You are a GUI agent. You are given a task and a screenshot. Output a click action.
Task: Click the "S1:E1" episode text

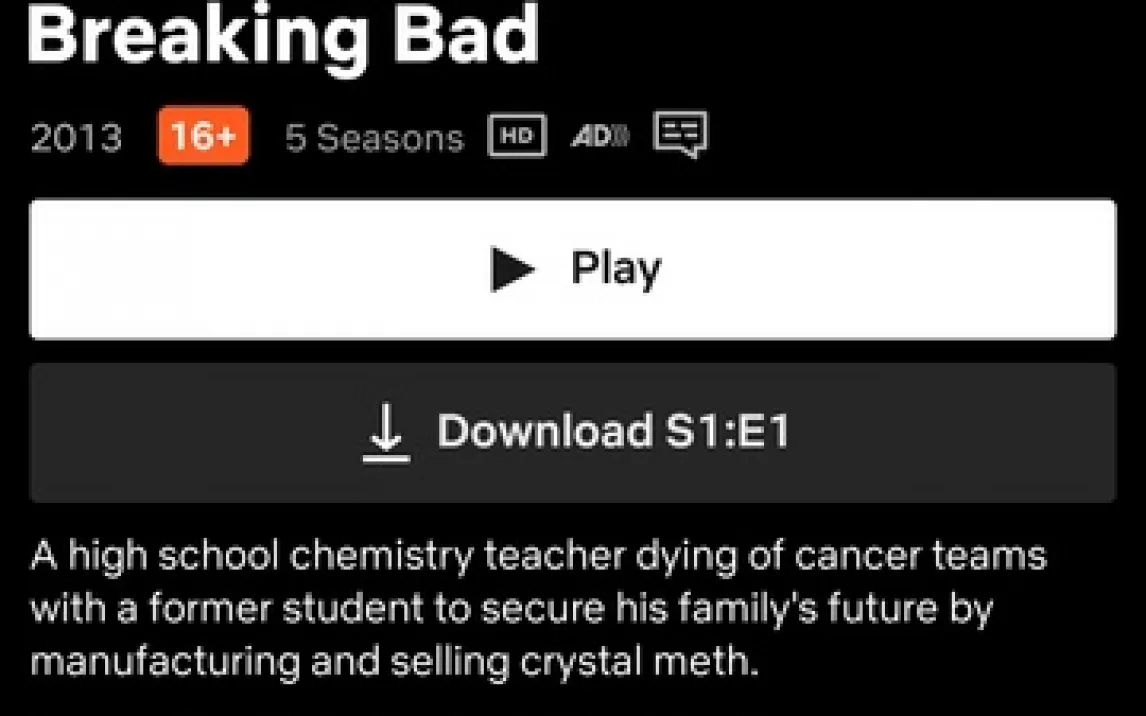[x=727, y=432]
